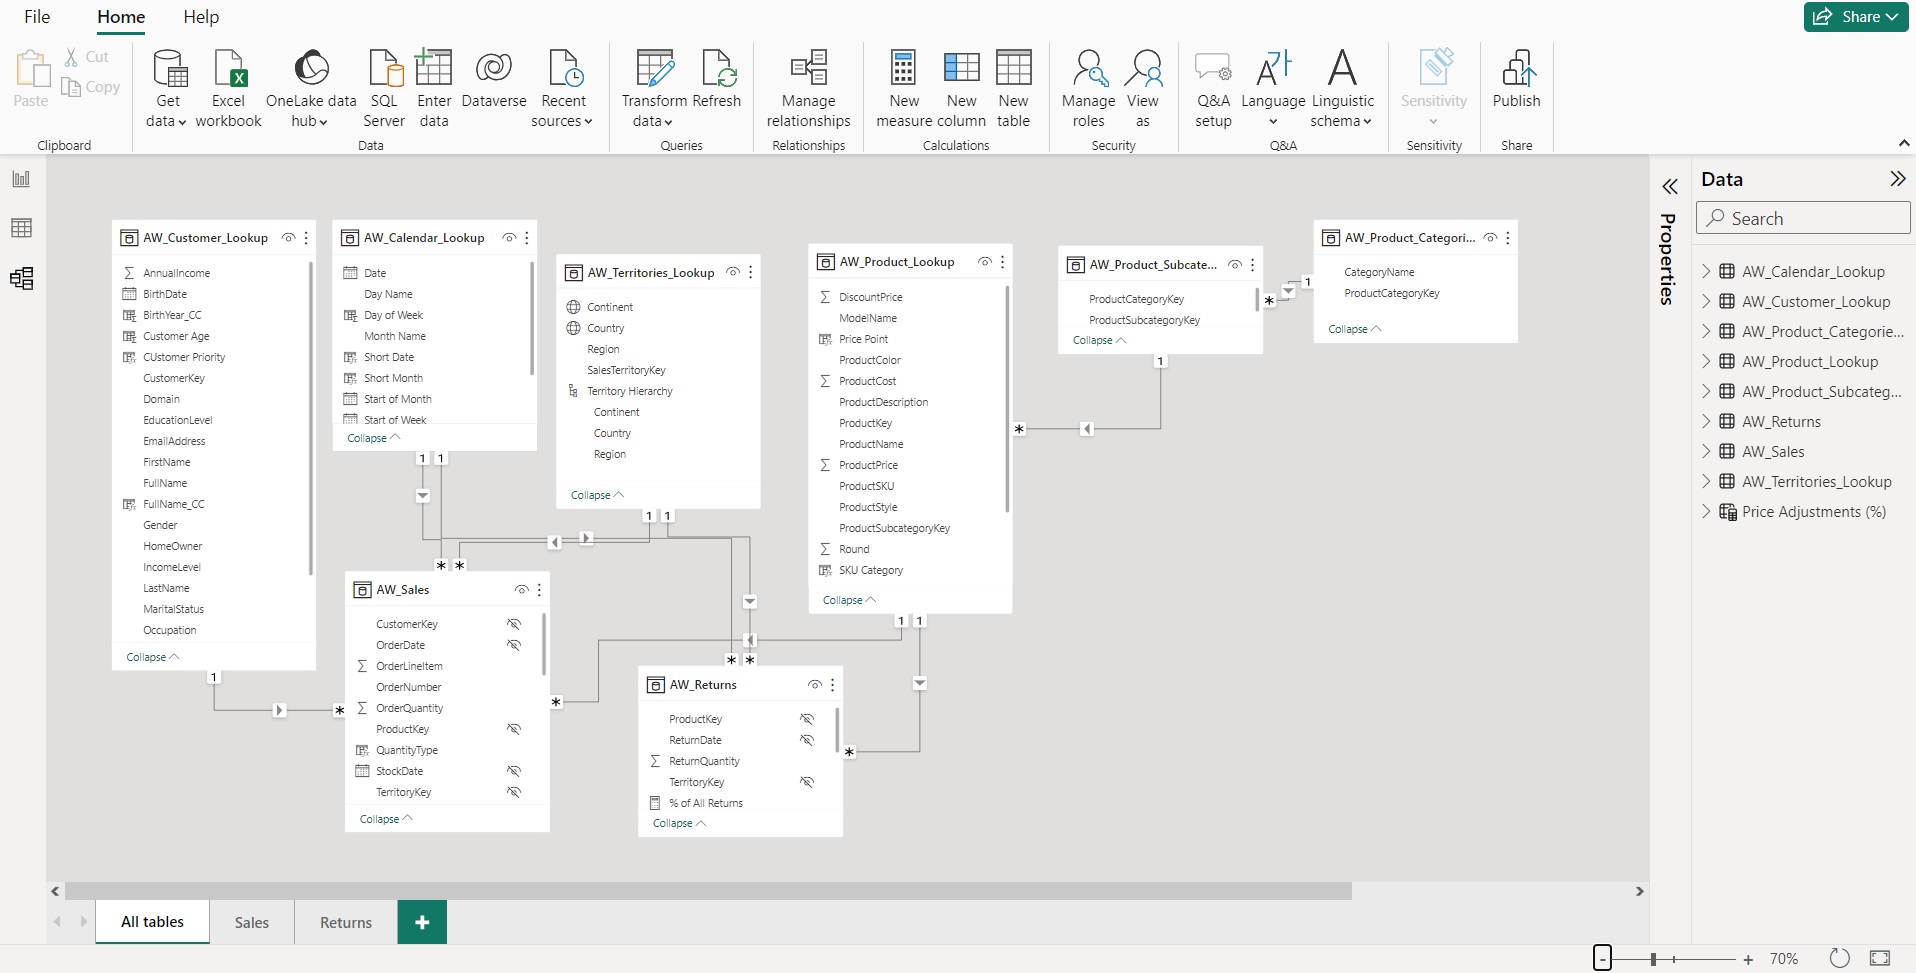Toggle visibility of the AW_Calendar_Lookup table
The height and width of the screenshot is (973, 1916).
coord(511,238)
